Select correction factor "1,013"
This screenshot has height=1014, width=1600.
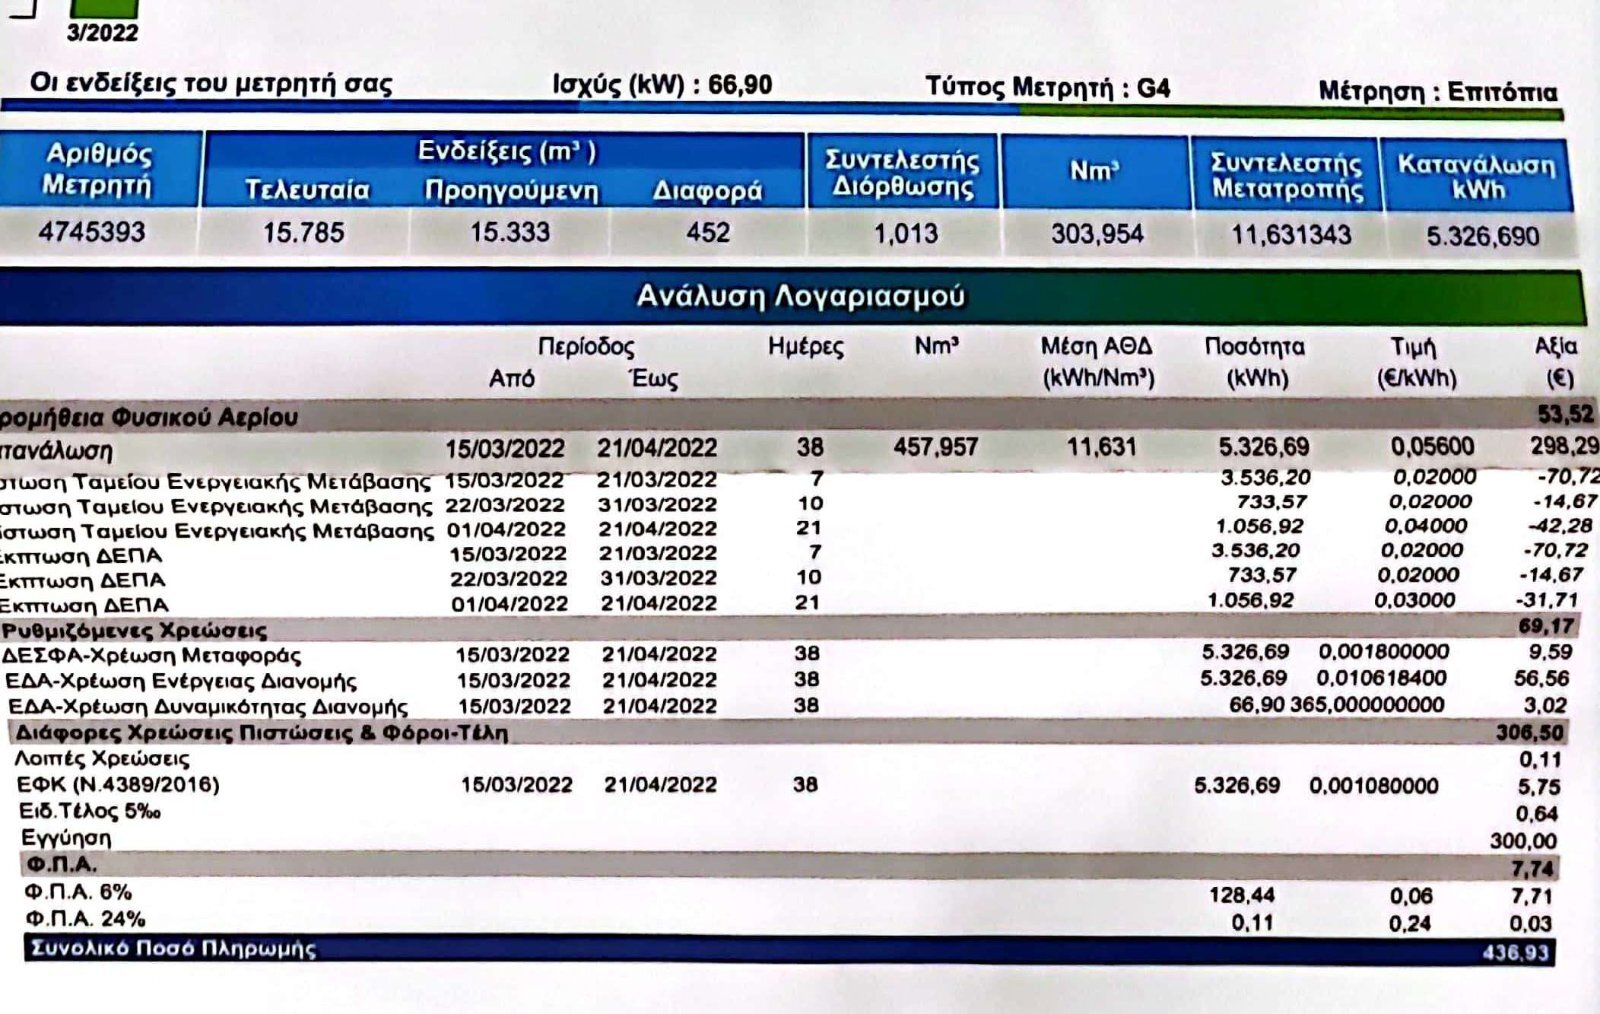click(x=906, y=234)
